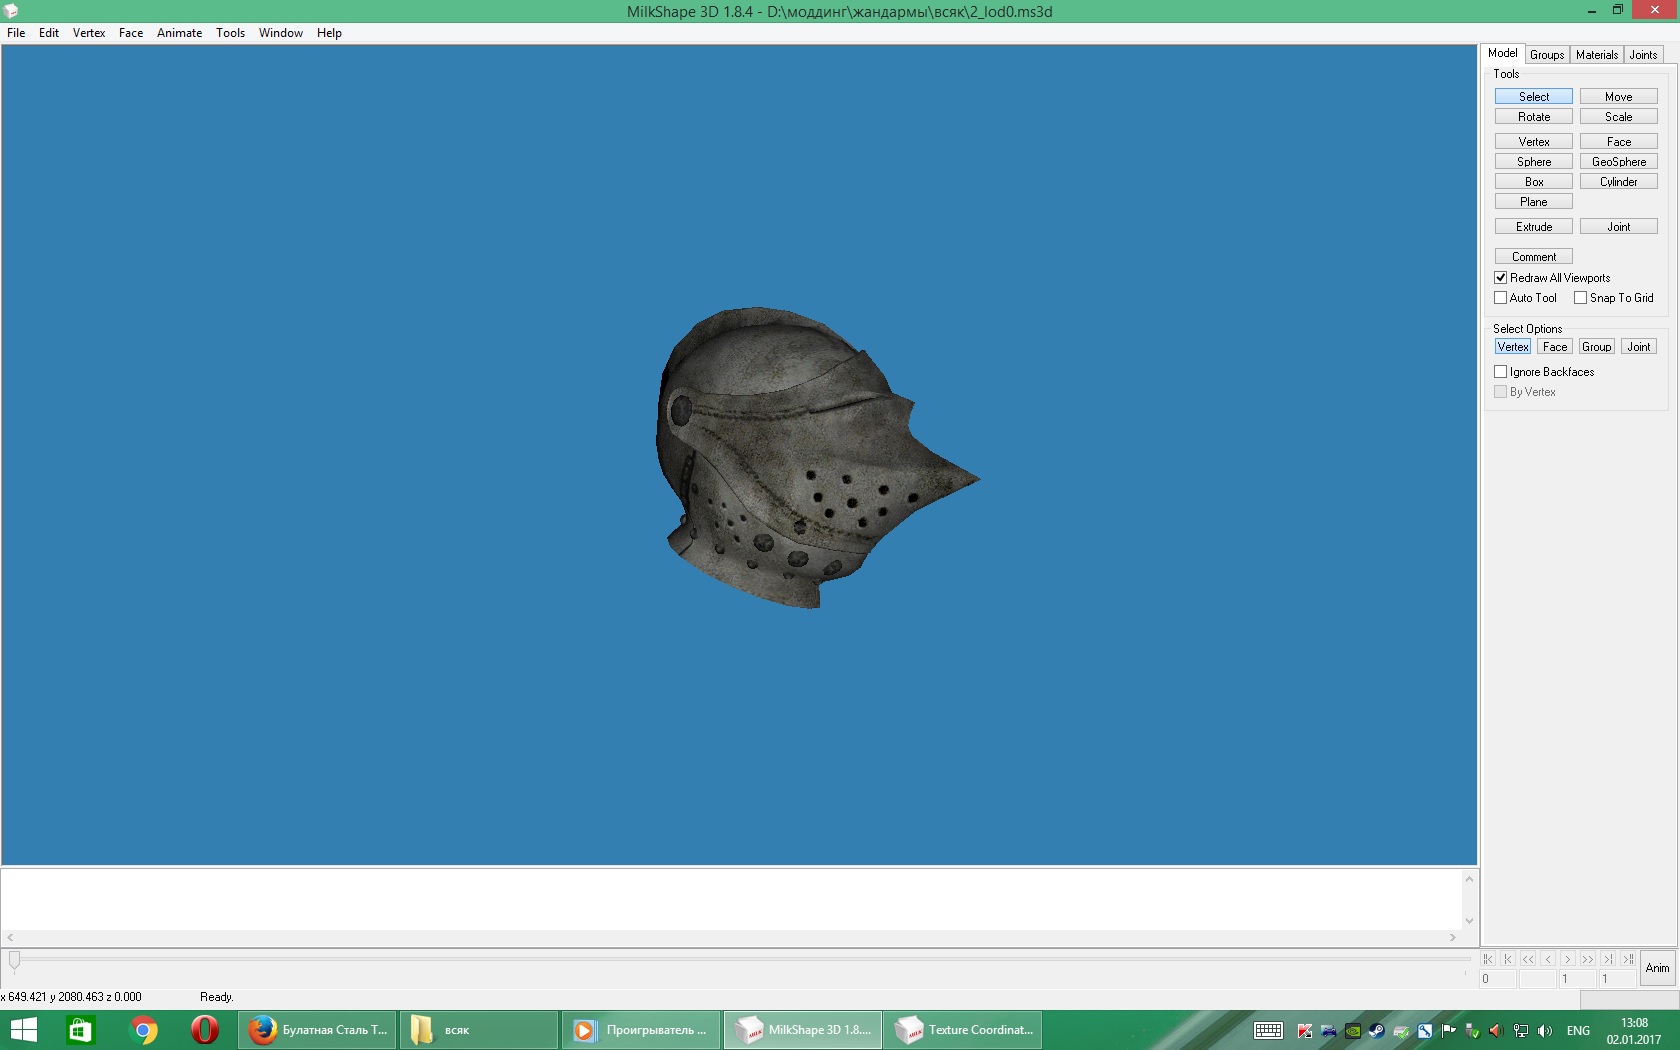Activate the Select tool
Image resolution: width=1680 pixels, height=1050 pixels.
pyautogui.click(x=1534, y=97)
